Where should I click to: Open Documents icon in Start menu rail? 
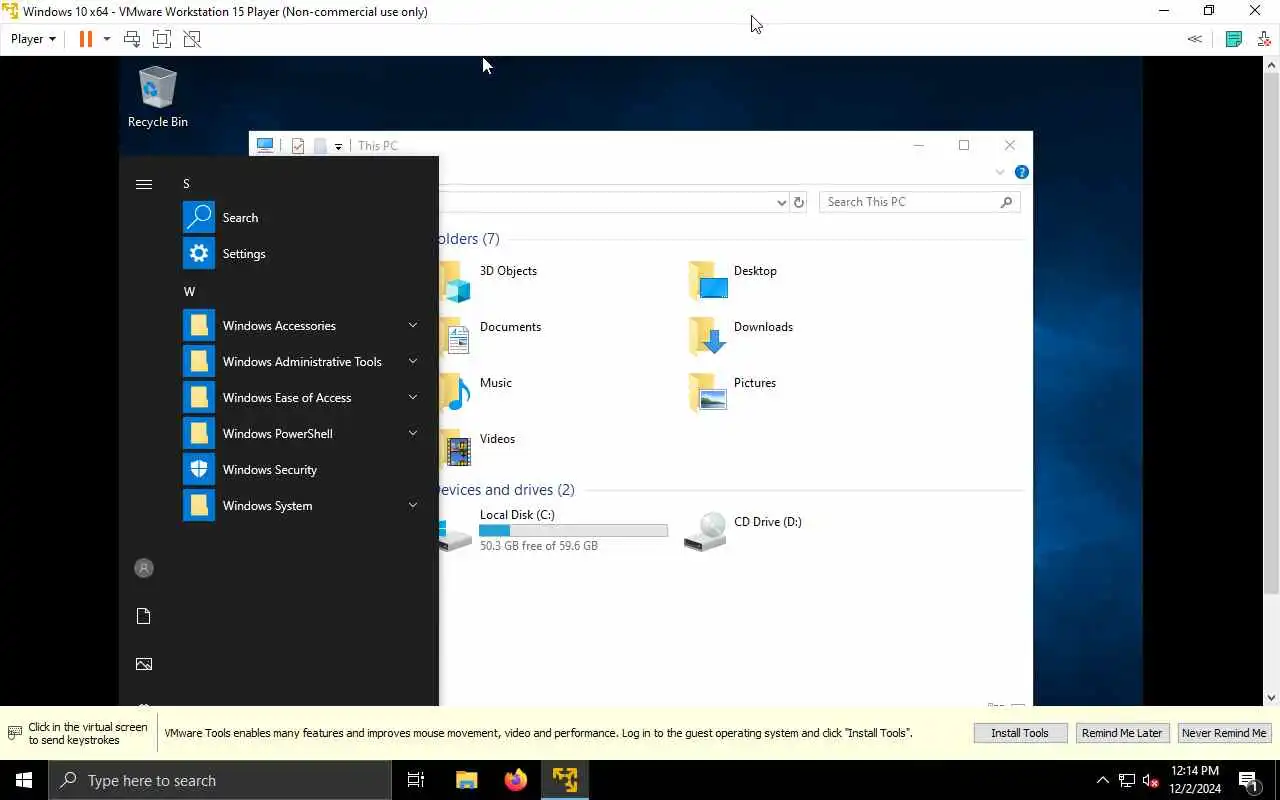144,616
